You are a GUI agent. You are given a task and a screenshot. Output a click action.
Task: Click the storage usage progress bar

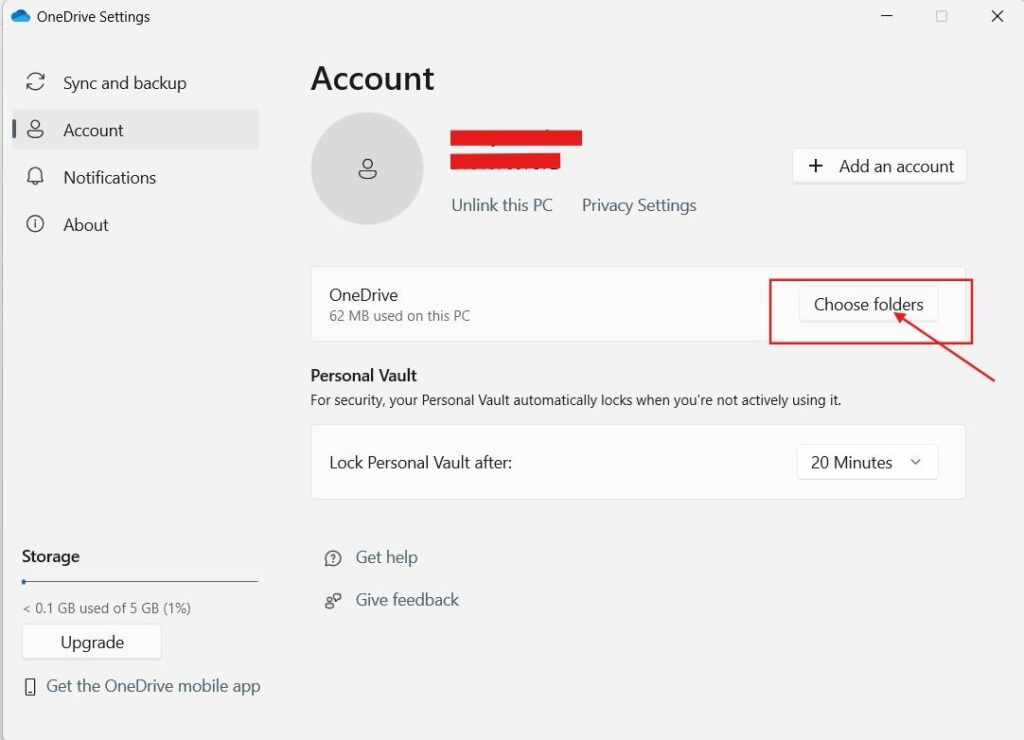140,581
